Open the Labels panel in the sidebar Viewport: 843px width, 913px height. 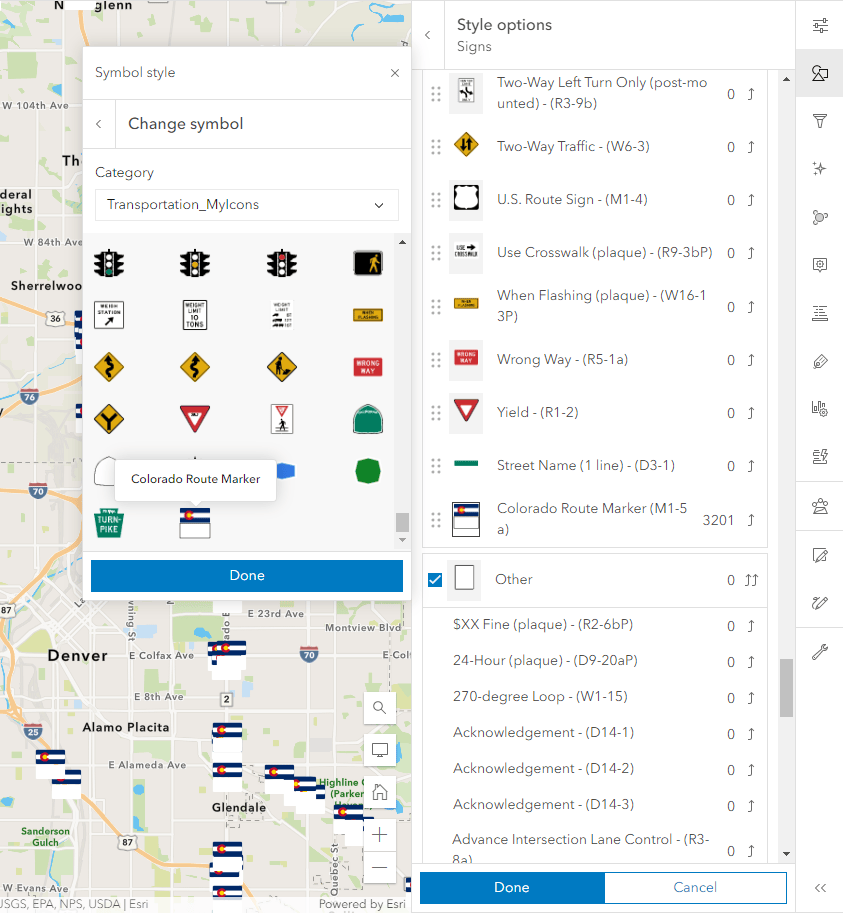click(x=820, y=313)
